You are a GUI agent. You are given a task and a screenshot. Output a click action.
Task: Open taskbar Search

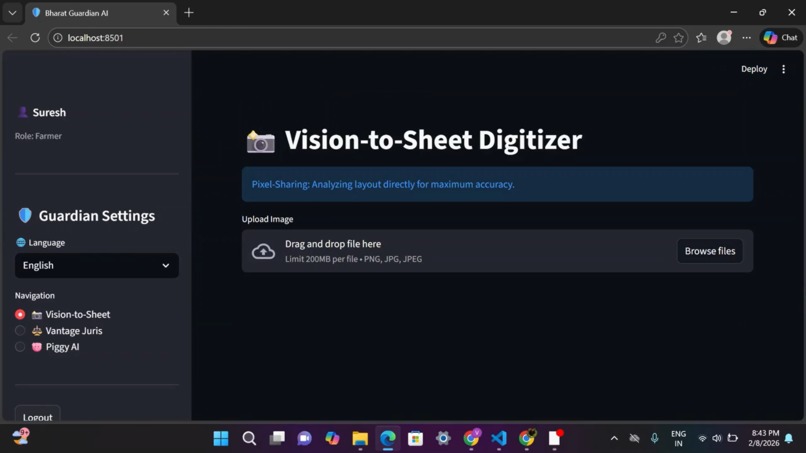249,438
